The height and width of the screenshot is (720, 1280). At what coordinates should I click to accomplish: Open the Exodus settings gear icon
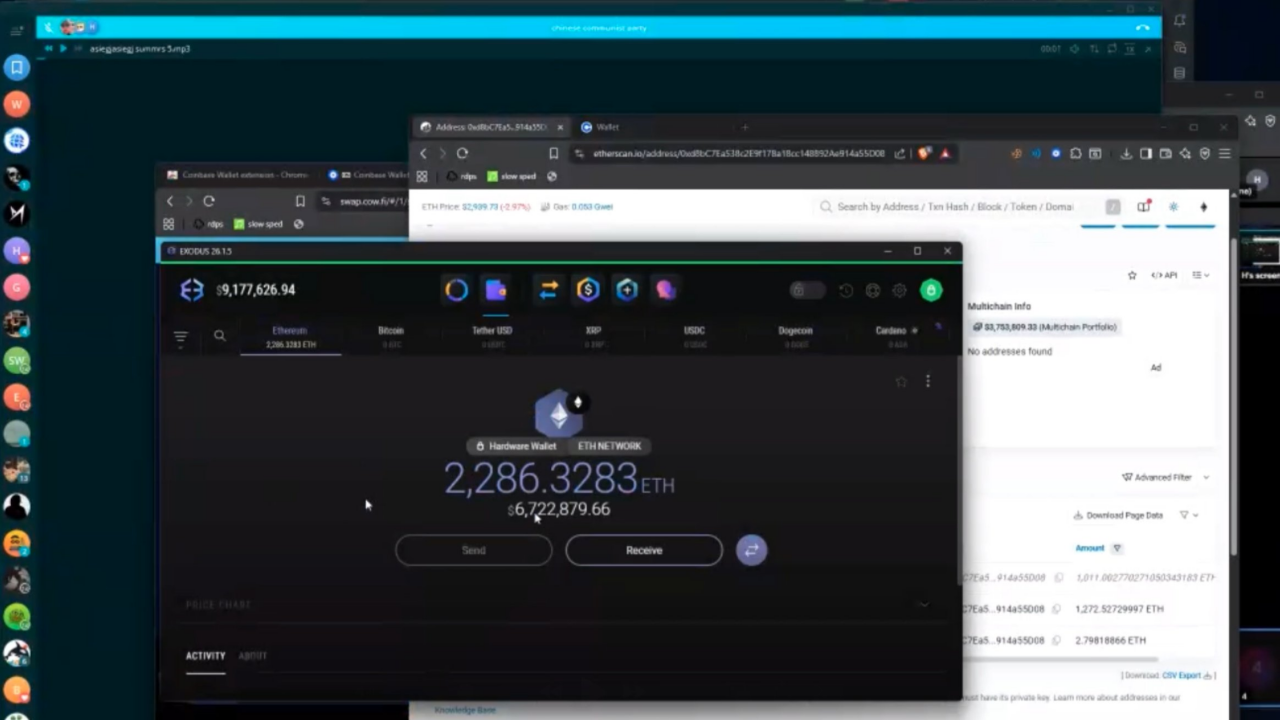coord(899,290)
